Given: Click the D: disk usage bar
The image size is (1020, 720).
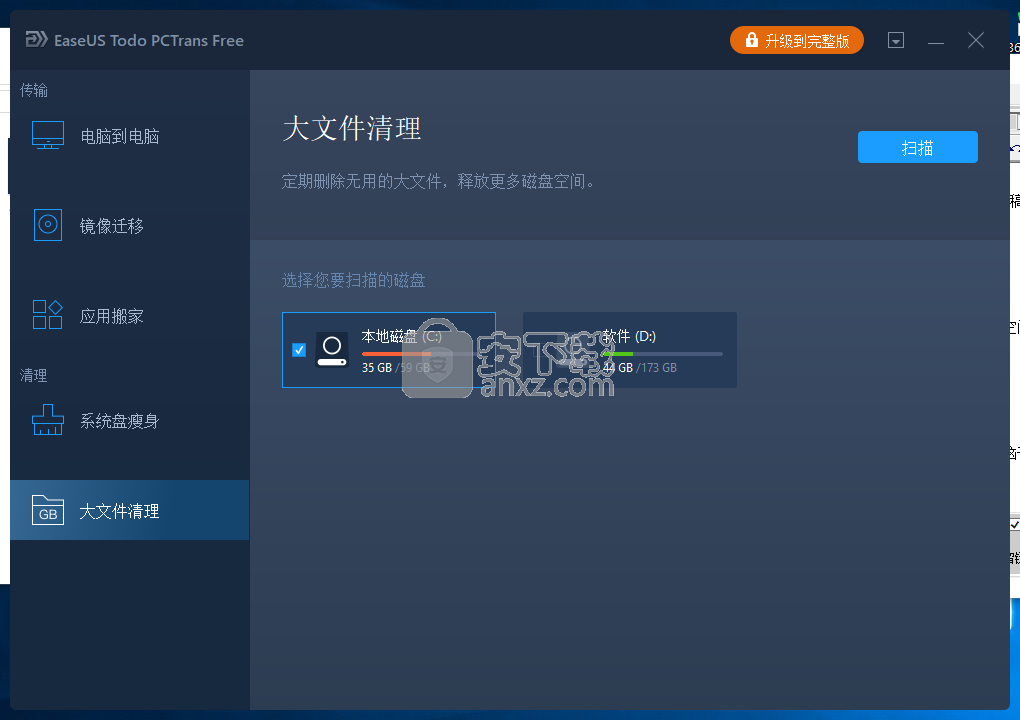Looking at the screenshot, I should tap(662, 354).
